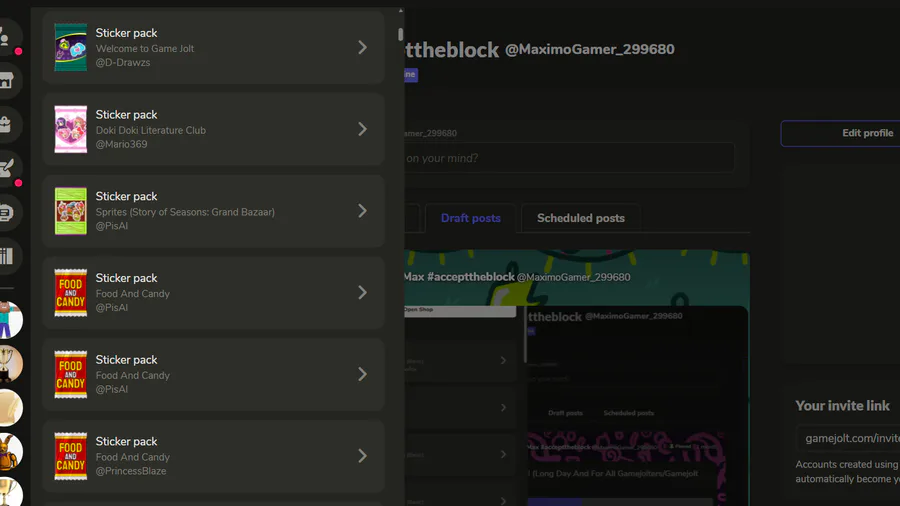The height and width of the screenshot is (506, 900).
Task: Focus the 'on your mind?' post field
Action: pyautogui.click(x=569, y=158)
